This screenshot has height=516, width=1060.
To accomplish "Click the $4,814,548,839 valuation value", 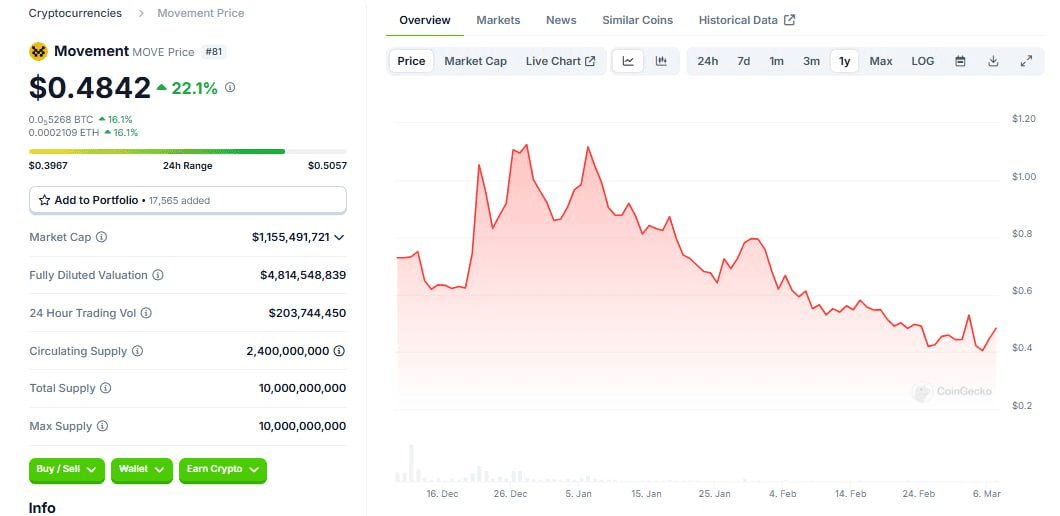I will click(x=303, y=275).
